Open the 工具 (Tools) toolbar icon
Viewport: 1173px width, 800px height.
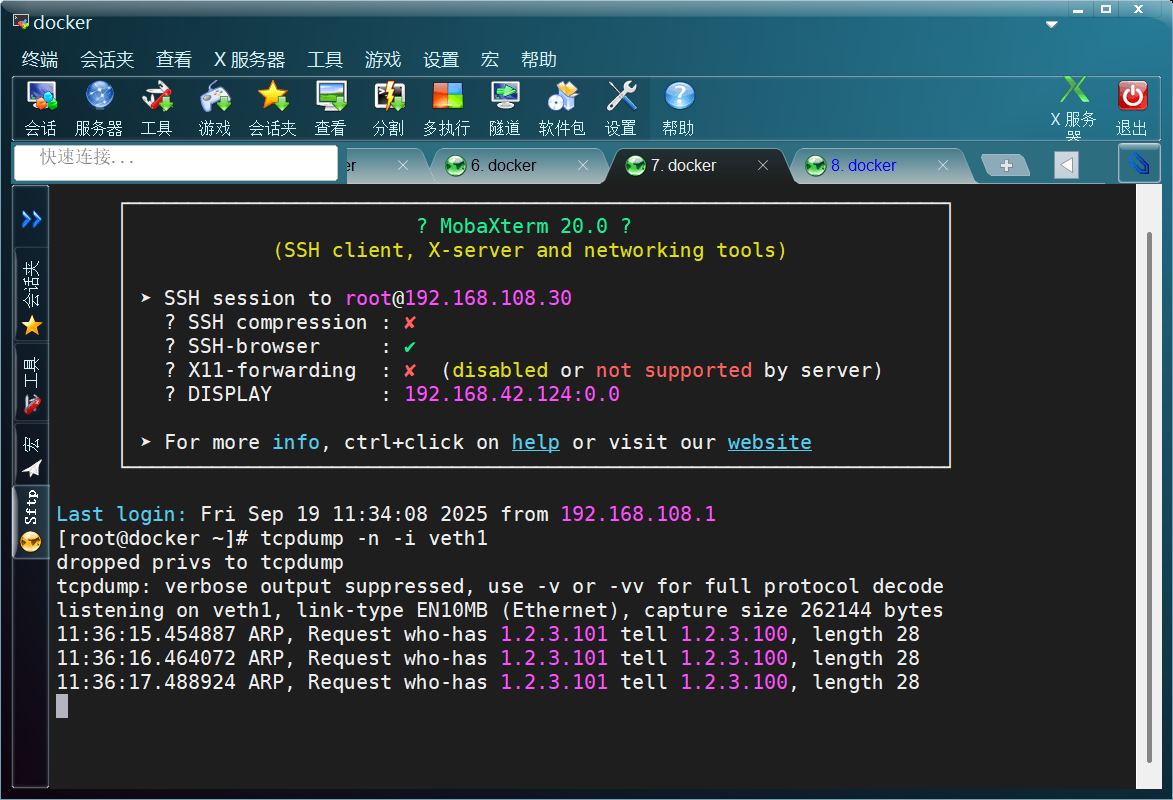click(x=156, y=109)
